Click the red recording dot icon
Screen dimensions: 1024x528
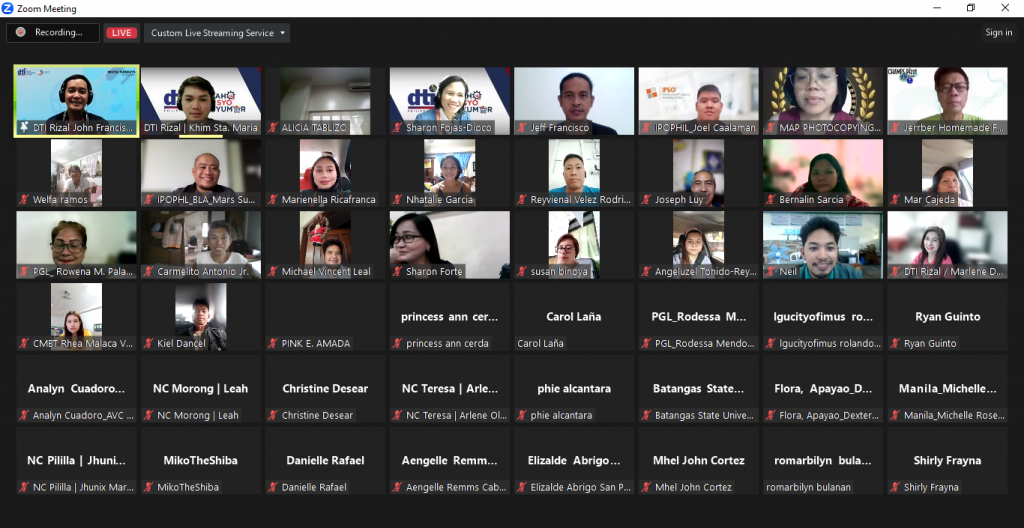click(x=20, y=33)
